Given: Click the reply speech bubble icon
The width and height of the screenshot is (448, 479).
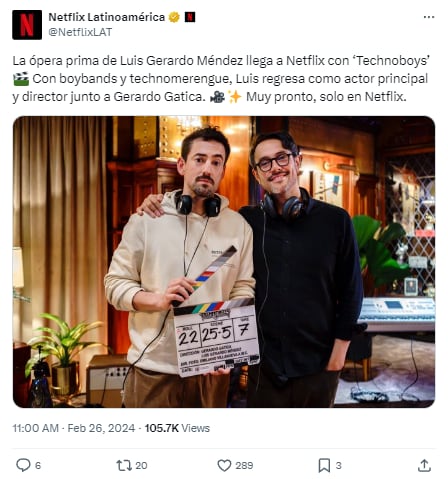Looking at the screenshot, I should [x=23, y=465].
